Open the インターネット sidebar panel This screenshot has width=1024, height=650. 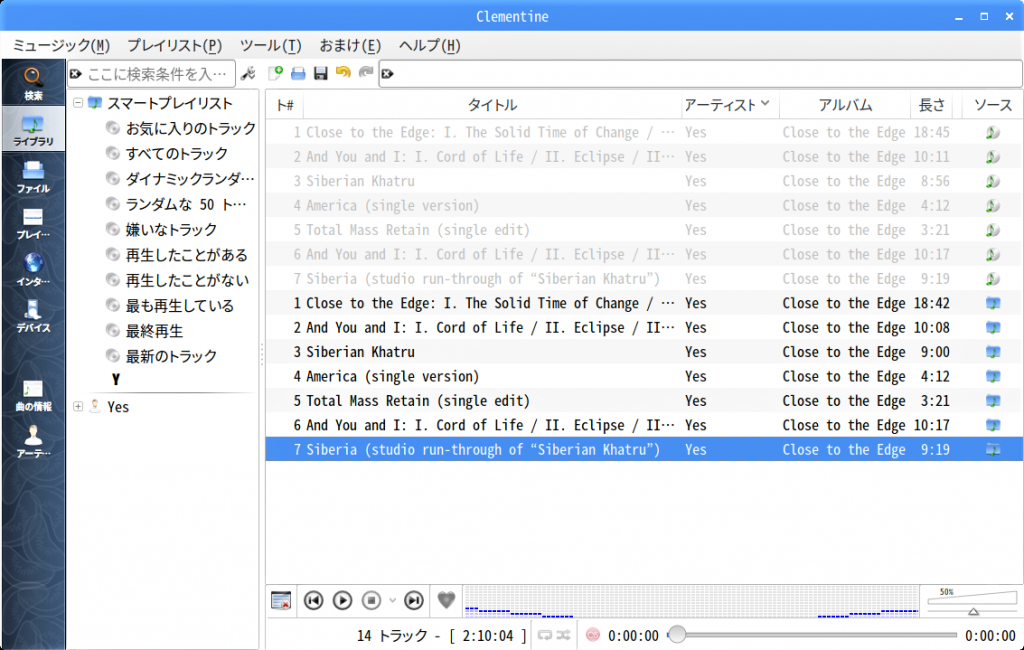coord(33,270)
